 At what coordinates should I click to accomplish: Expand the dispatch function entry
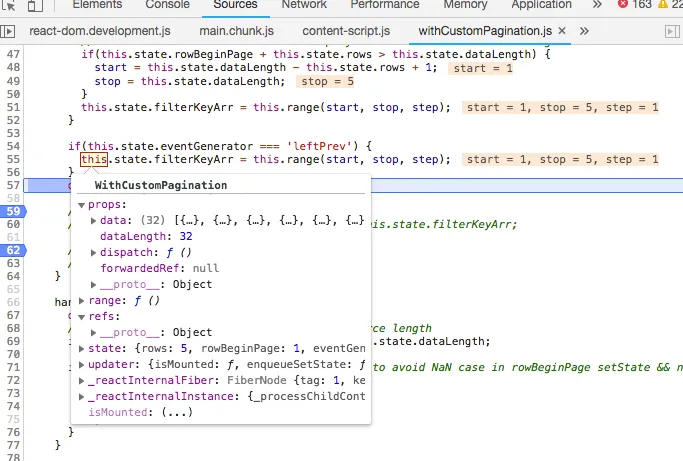pyautogui.click(x=93, y=253)
